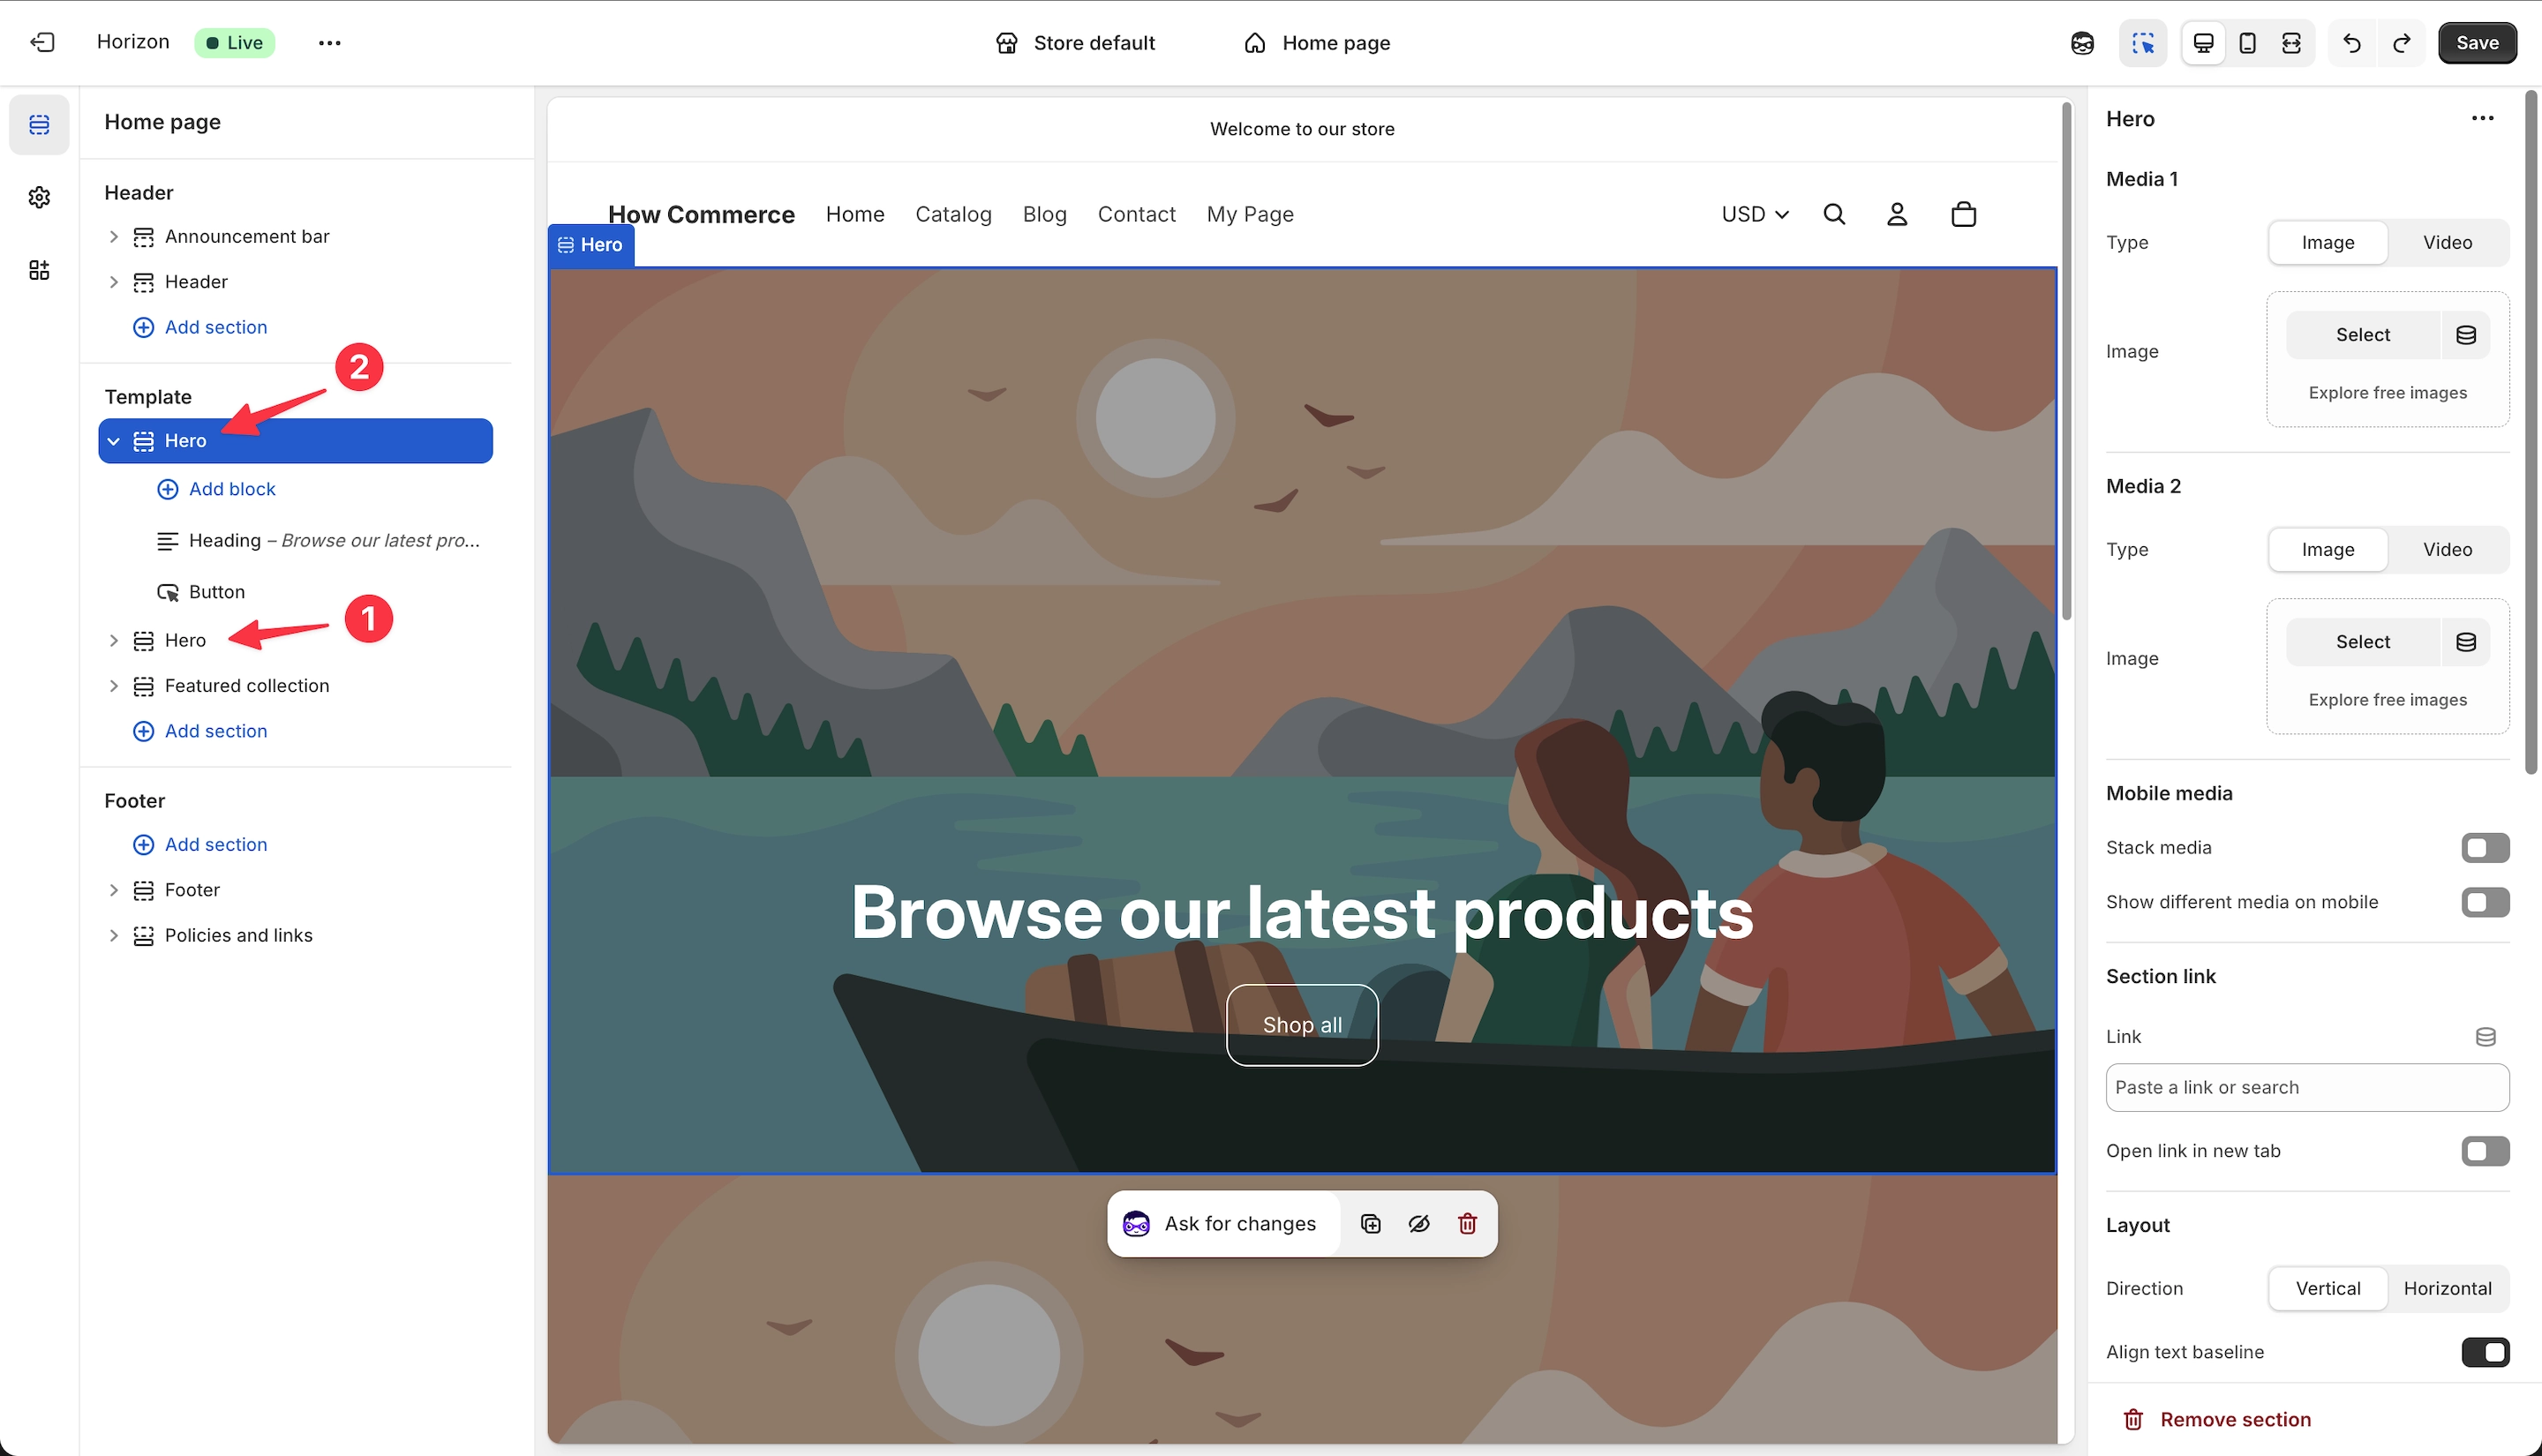Switch to fullscreen preview icon

click(x=2291, y=43)
